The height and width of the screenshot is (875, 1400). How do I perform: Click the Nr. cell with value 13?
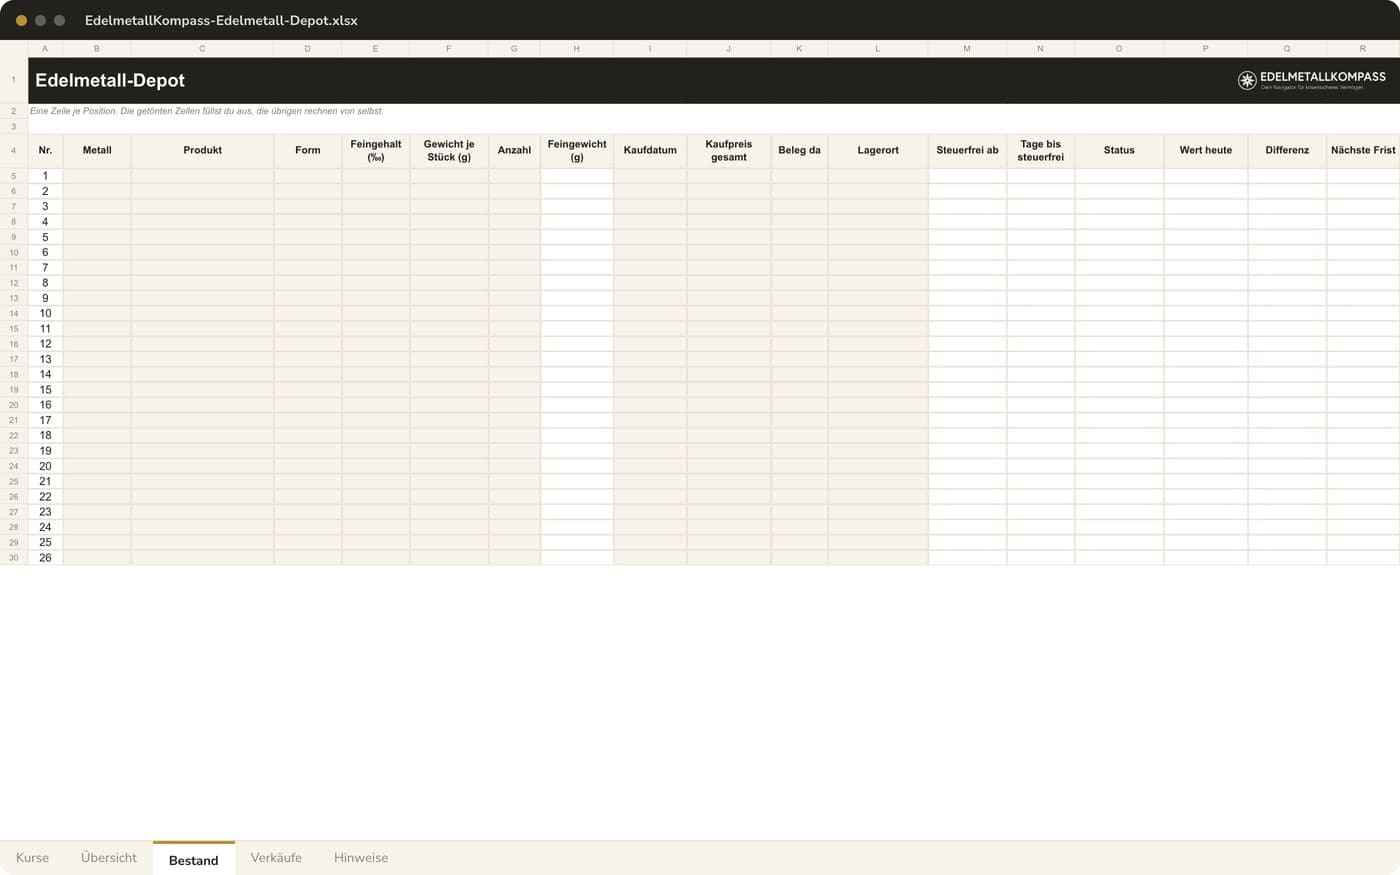[x=45, y=359]
